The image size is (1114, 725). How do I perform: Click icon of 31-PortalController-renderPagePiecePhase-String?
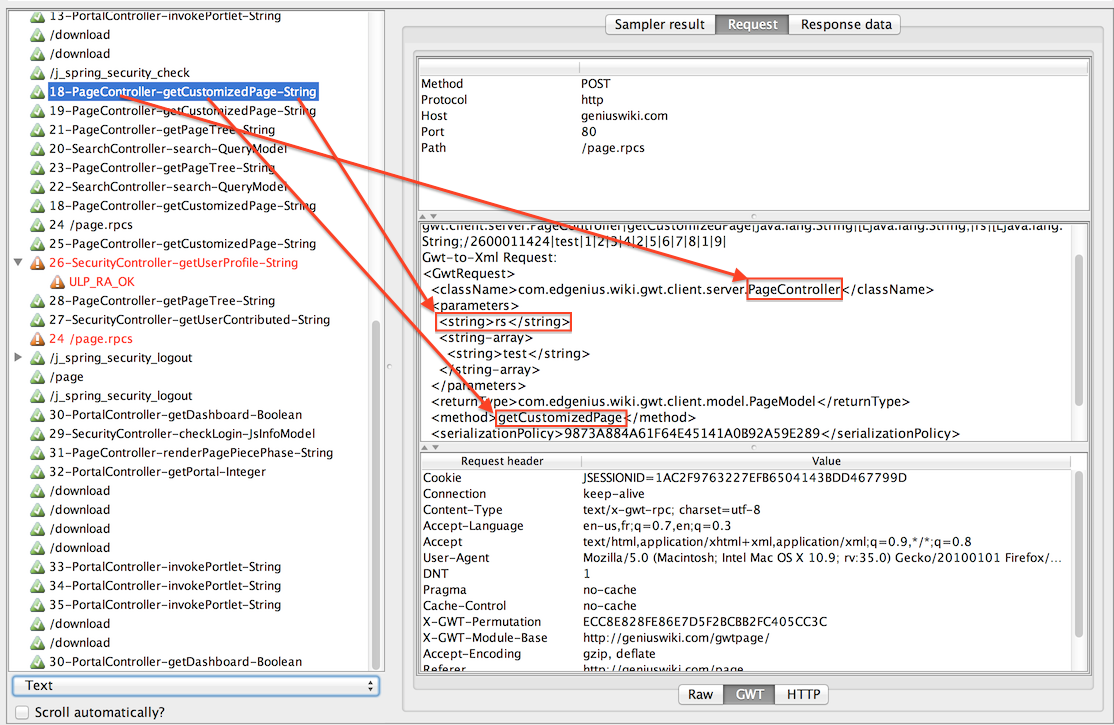point(38,453)
